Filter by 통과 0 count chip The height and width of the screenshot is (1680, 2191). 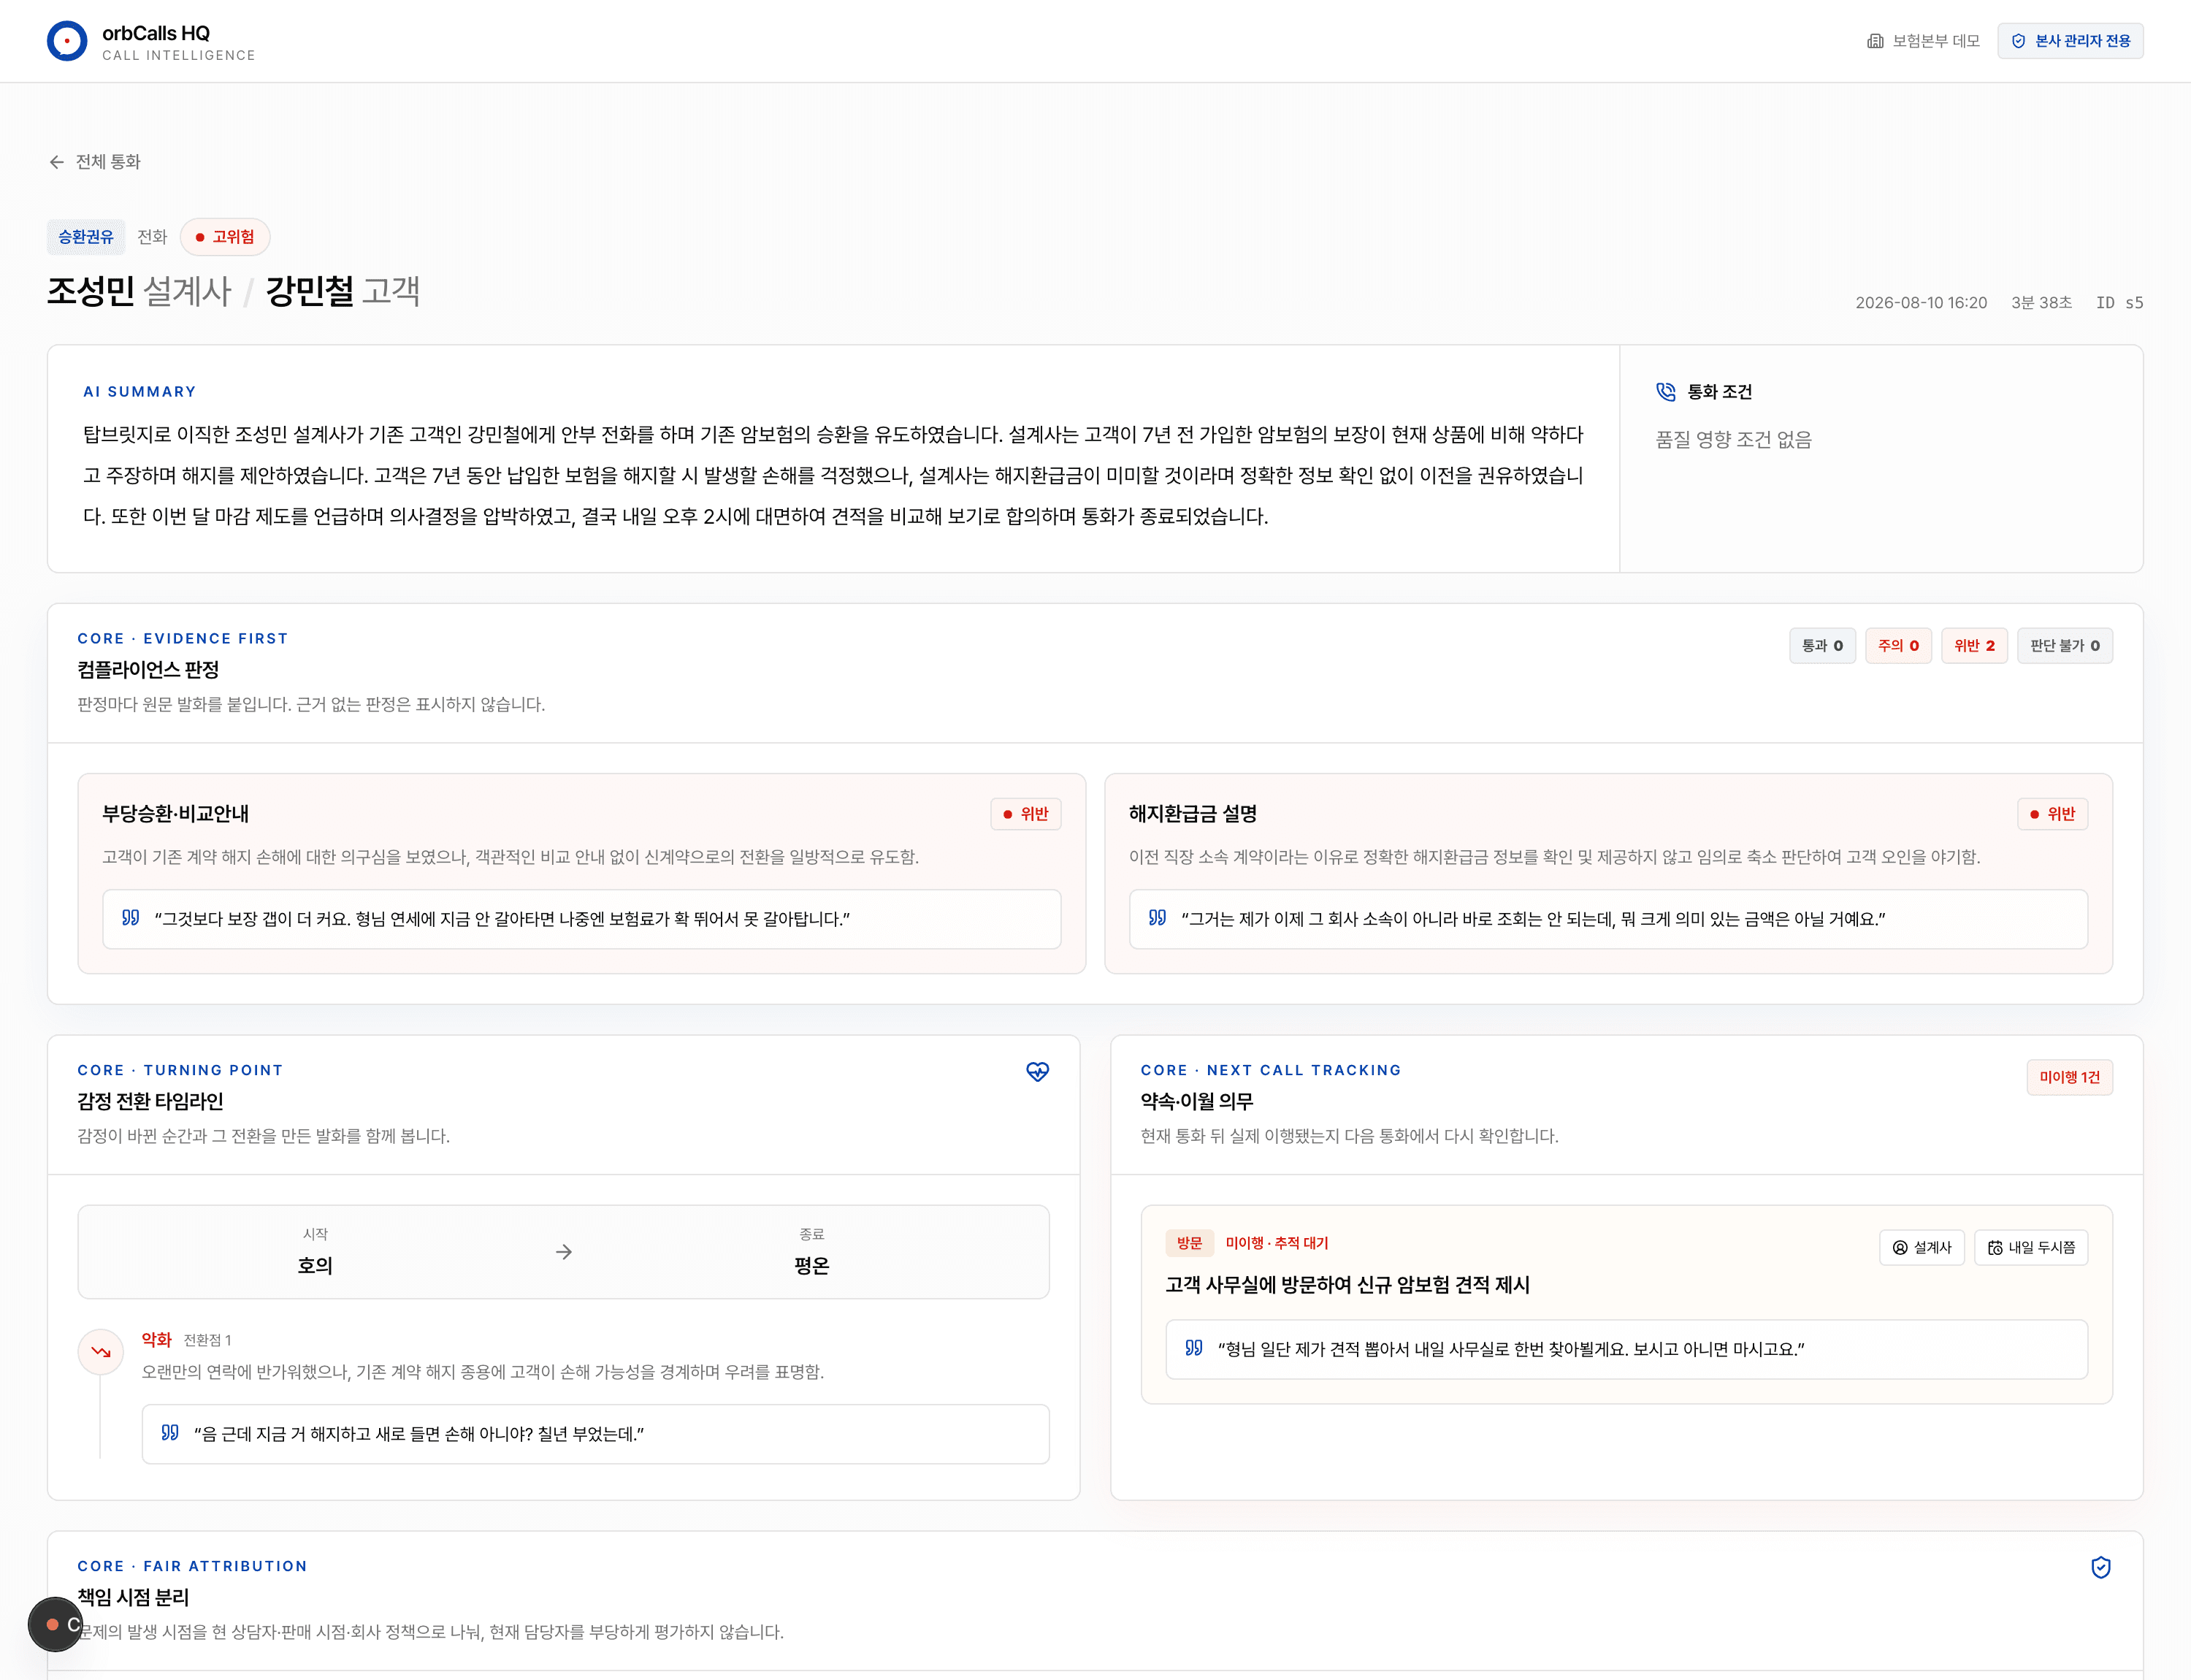coord(1822,646)
